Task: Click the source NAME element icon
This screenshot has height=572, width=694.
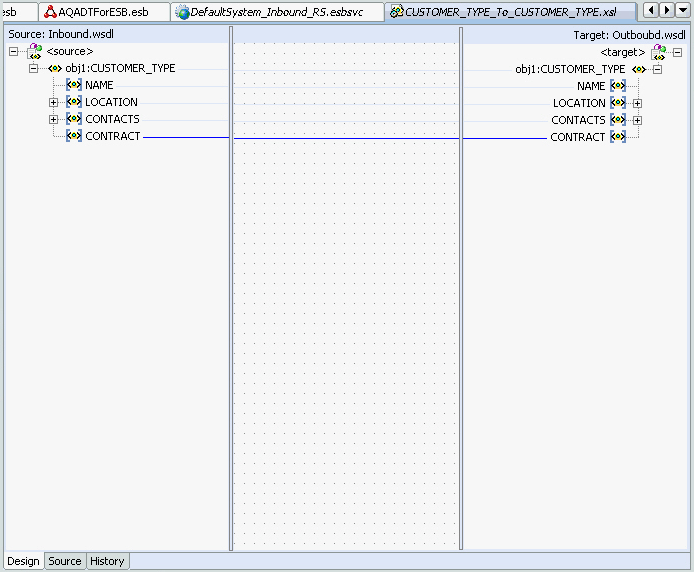Action: pyautogui.click(x=74, y=85)
